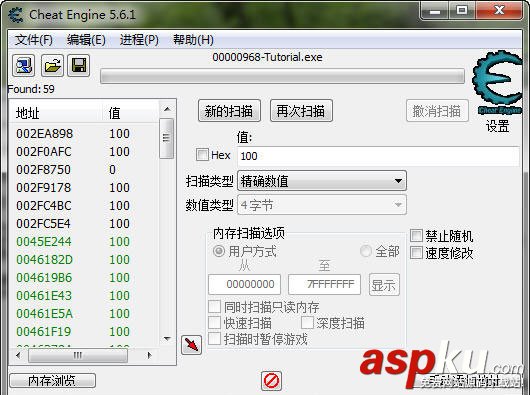The width and height of the screenshot is (530, 395).
Task: Open the 编辑(E) menu
Action: tap(86, 40)
